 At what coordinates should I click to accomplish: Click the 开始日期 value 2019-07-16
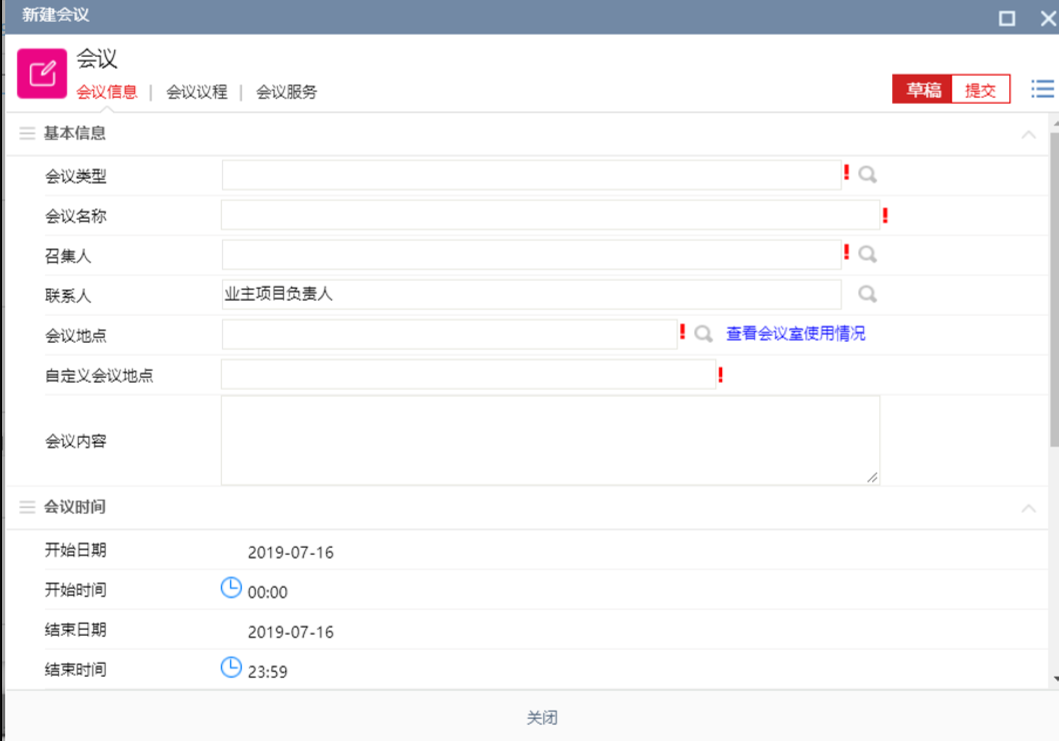[x=290, y=553]
